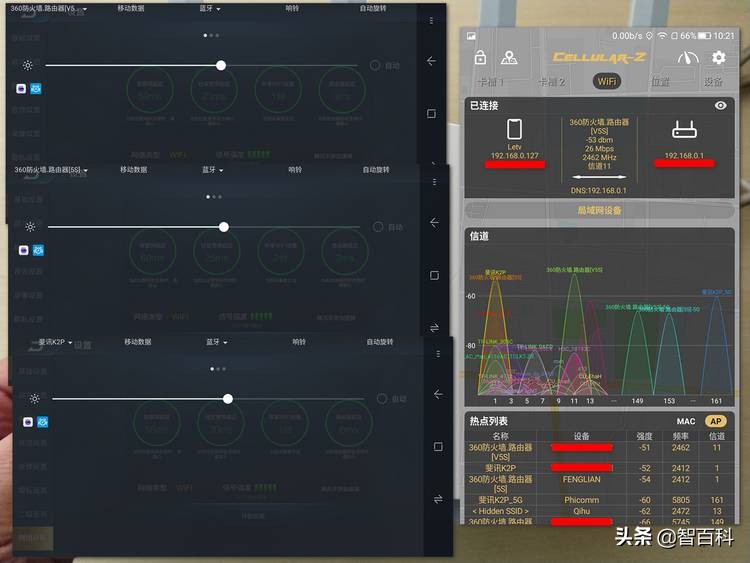Adjust brightness slider in 斐讯K2P panel
This screenshot has height=563, width=750.
(208, 398)
